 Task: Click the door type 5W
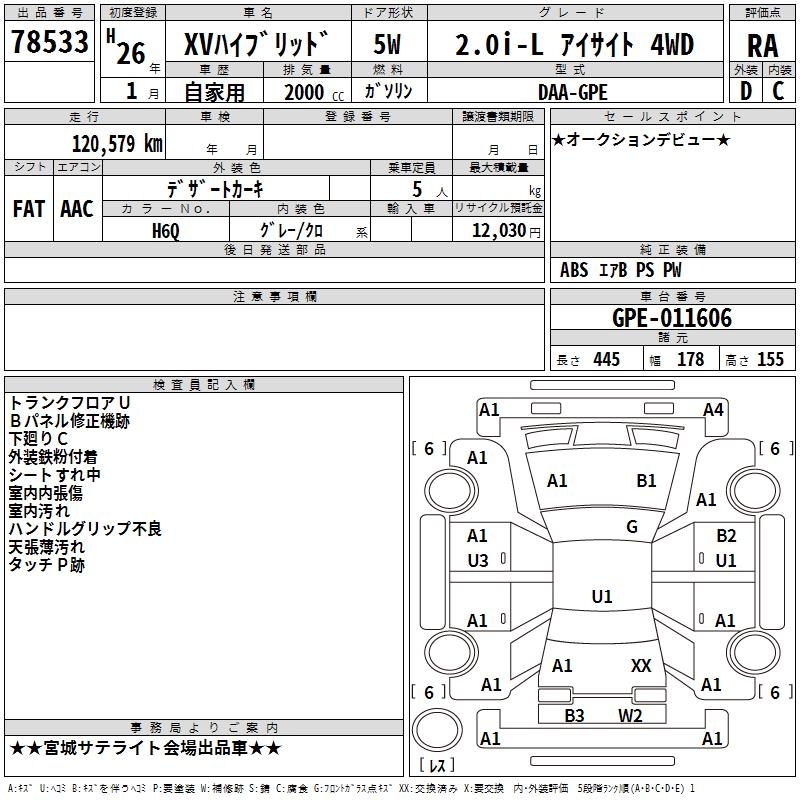(387, 44)
